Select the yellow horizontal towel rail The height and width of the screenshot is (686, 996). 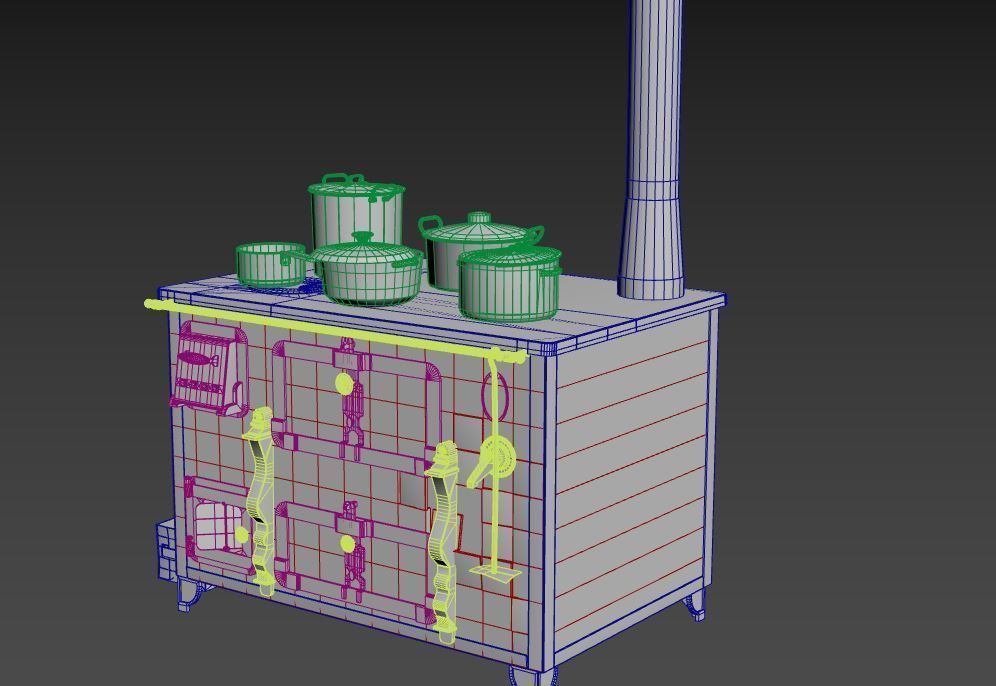335,331
